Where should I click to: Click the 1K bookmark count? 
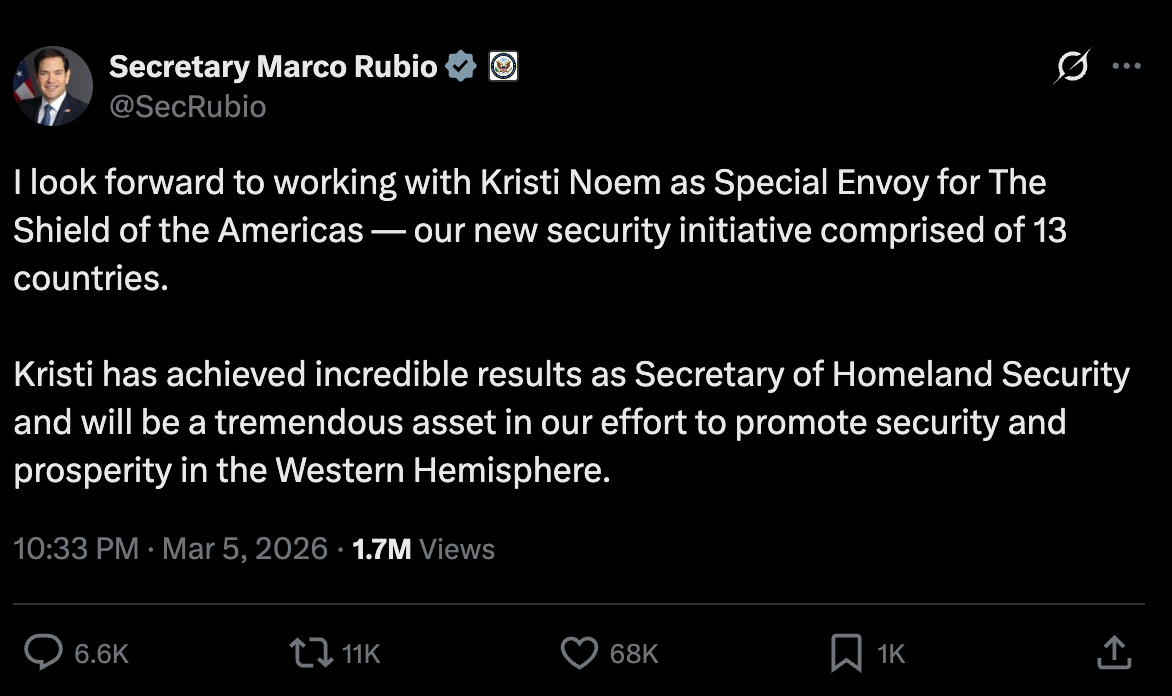(x=890, y=653)
